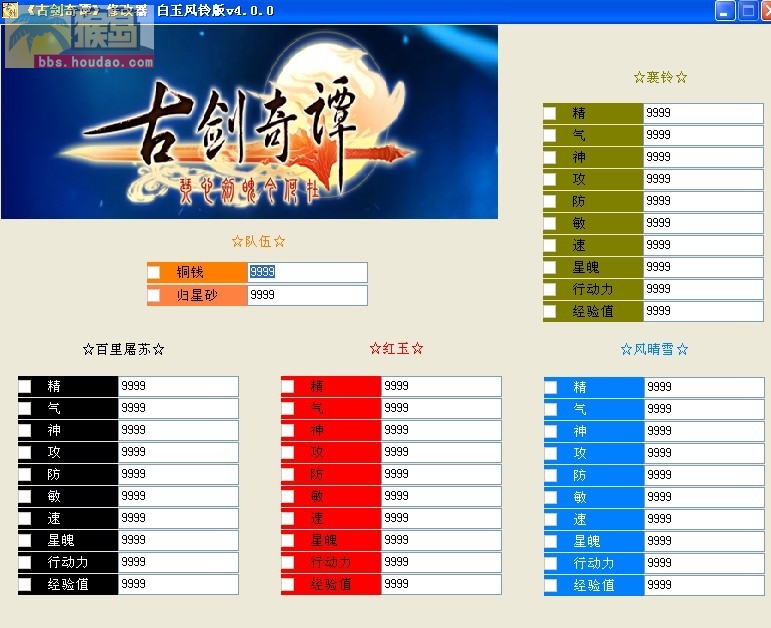Tick 红玉's 精 checkbox

point(288,387)
